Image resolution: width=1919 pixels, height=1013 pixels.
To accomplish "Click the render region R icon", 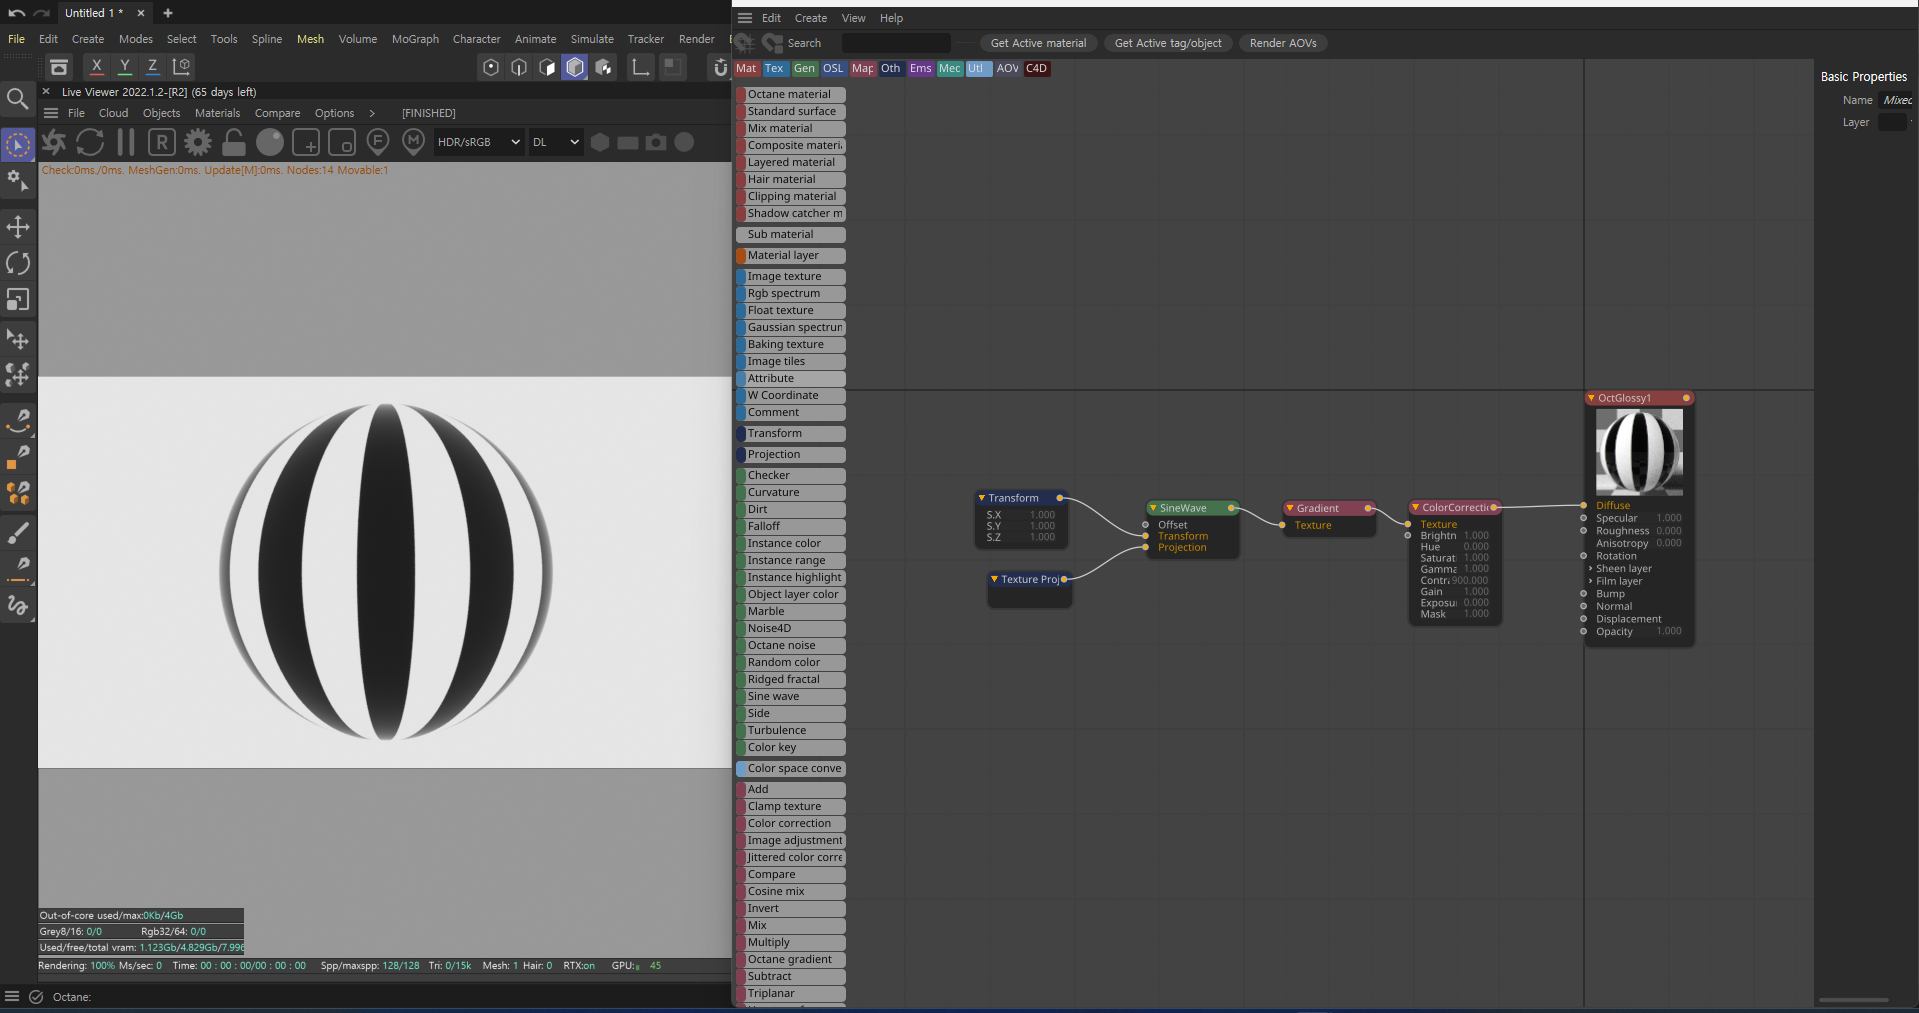I will 162,142.
